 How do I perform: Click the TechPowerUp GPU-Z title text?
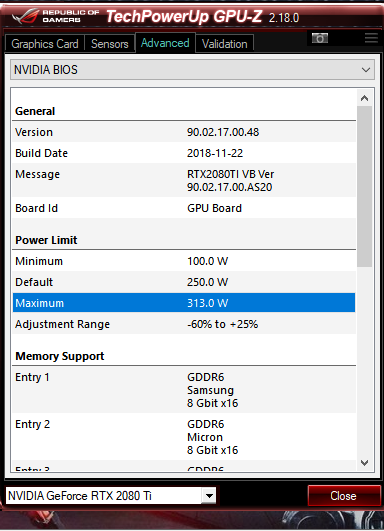[x=184, y=16]
